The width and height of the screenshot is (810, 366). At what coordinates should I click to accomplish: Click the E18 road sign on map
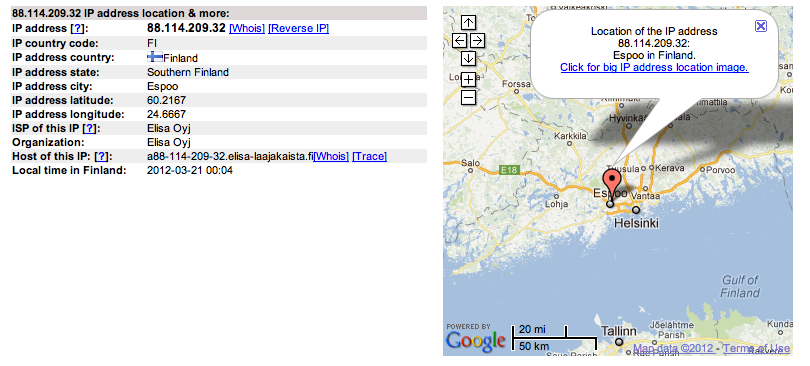point(508,169)
